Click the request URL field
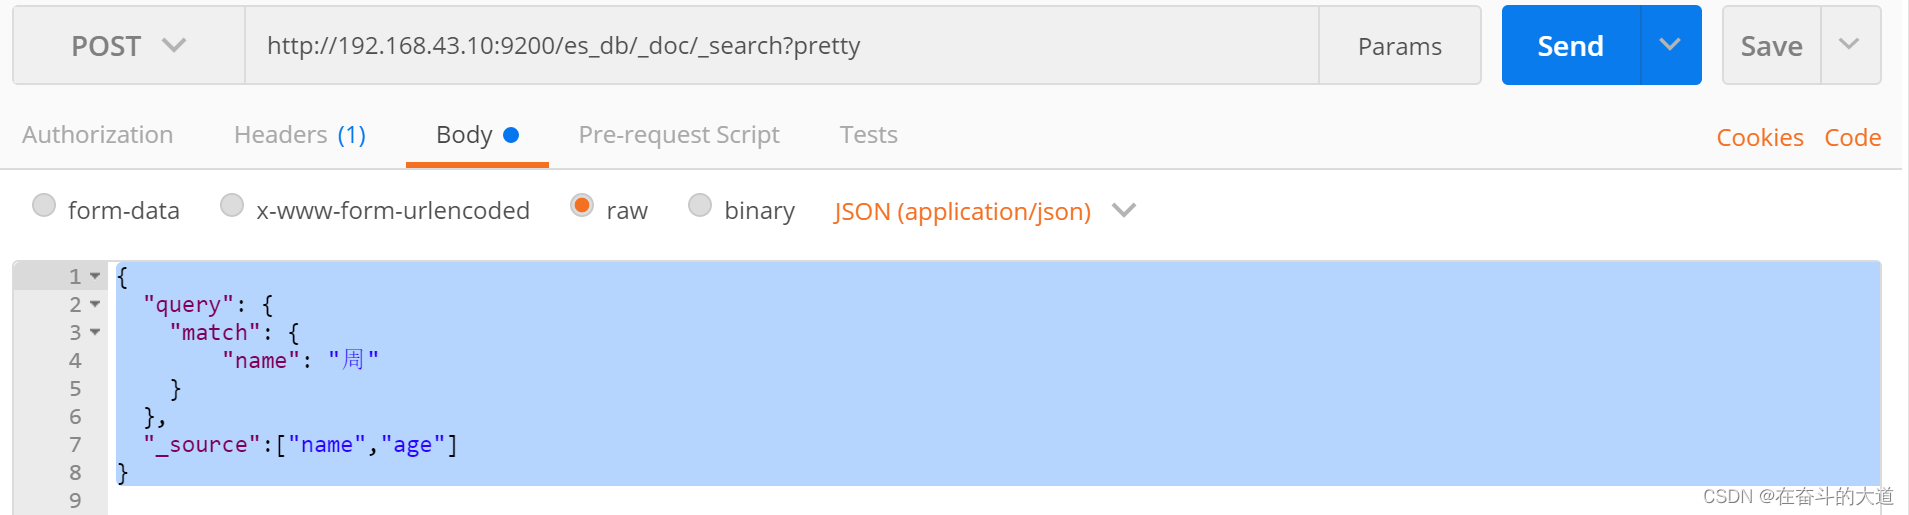Image resolution: width=1909 pixels, height=515 pixels. click(x=780, y=46)
